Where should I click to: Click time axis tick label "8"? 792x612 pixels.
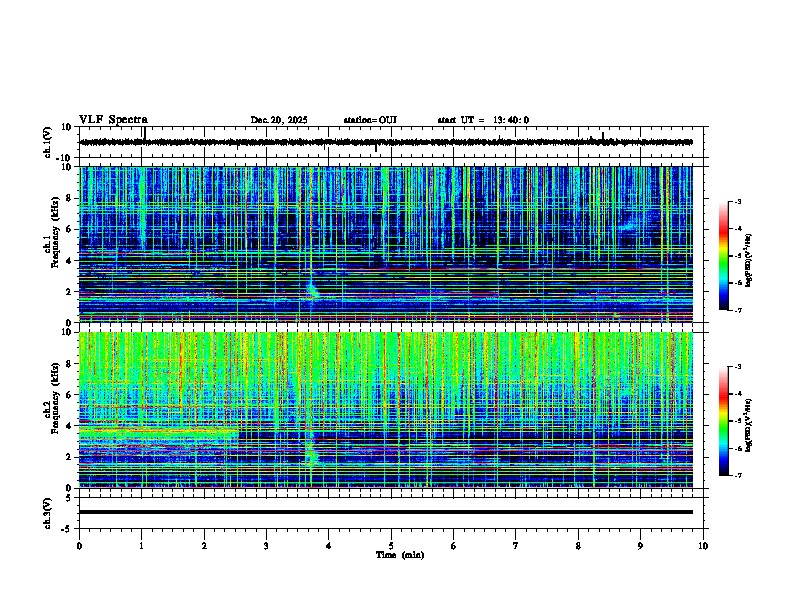578,546
